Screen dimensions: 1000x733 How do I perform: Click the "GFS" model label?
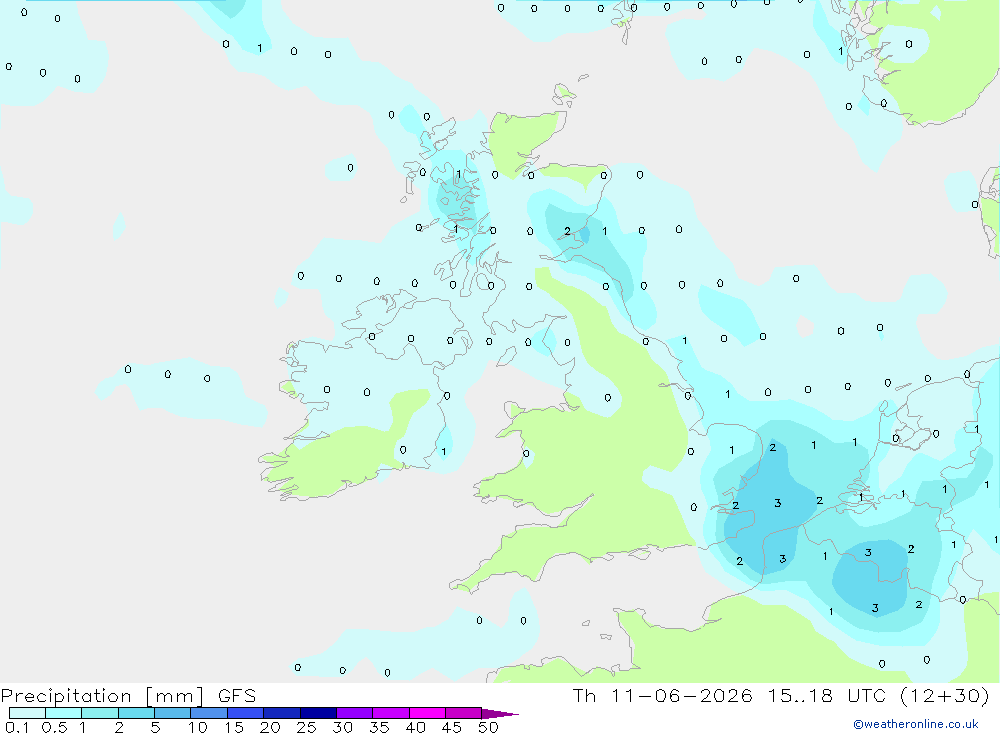pos(237,695)
